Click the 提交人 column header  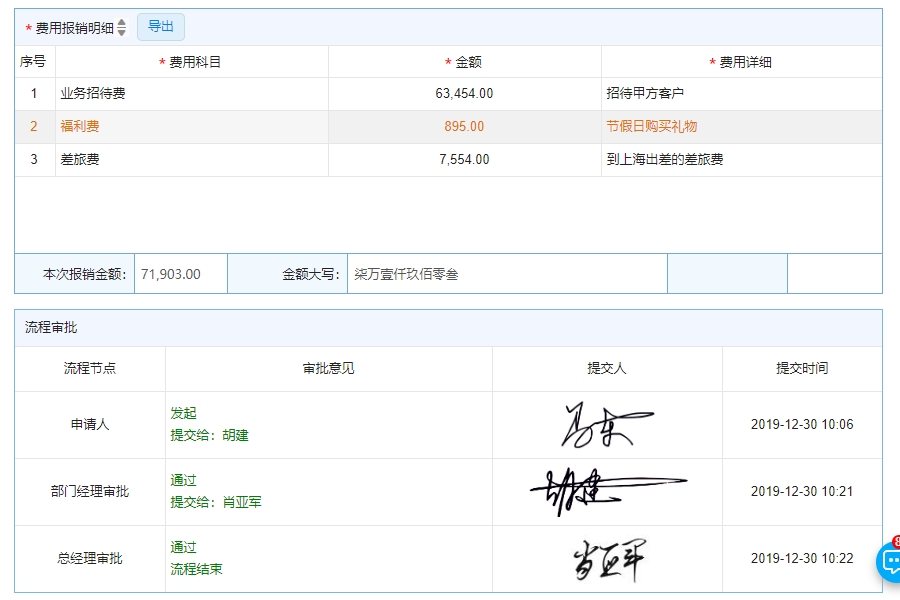607,369
